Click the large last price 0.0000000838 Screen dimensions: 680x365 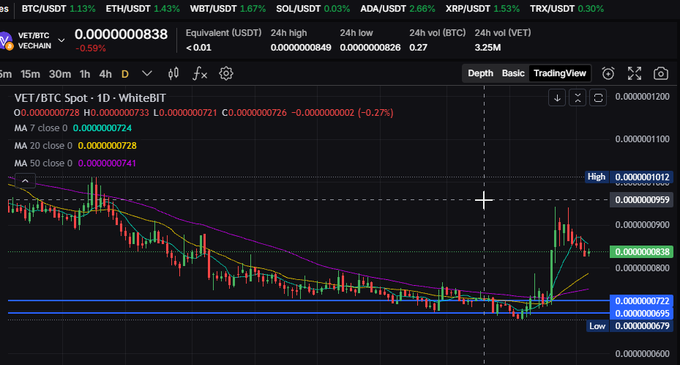[121, 34]
